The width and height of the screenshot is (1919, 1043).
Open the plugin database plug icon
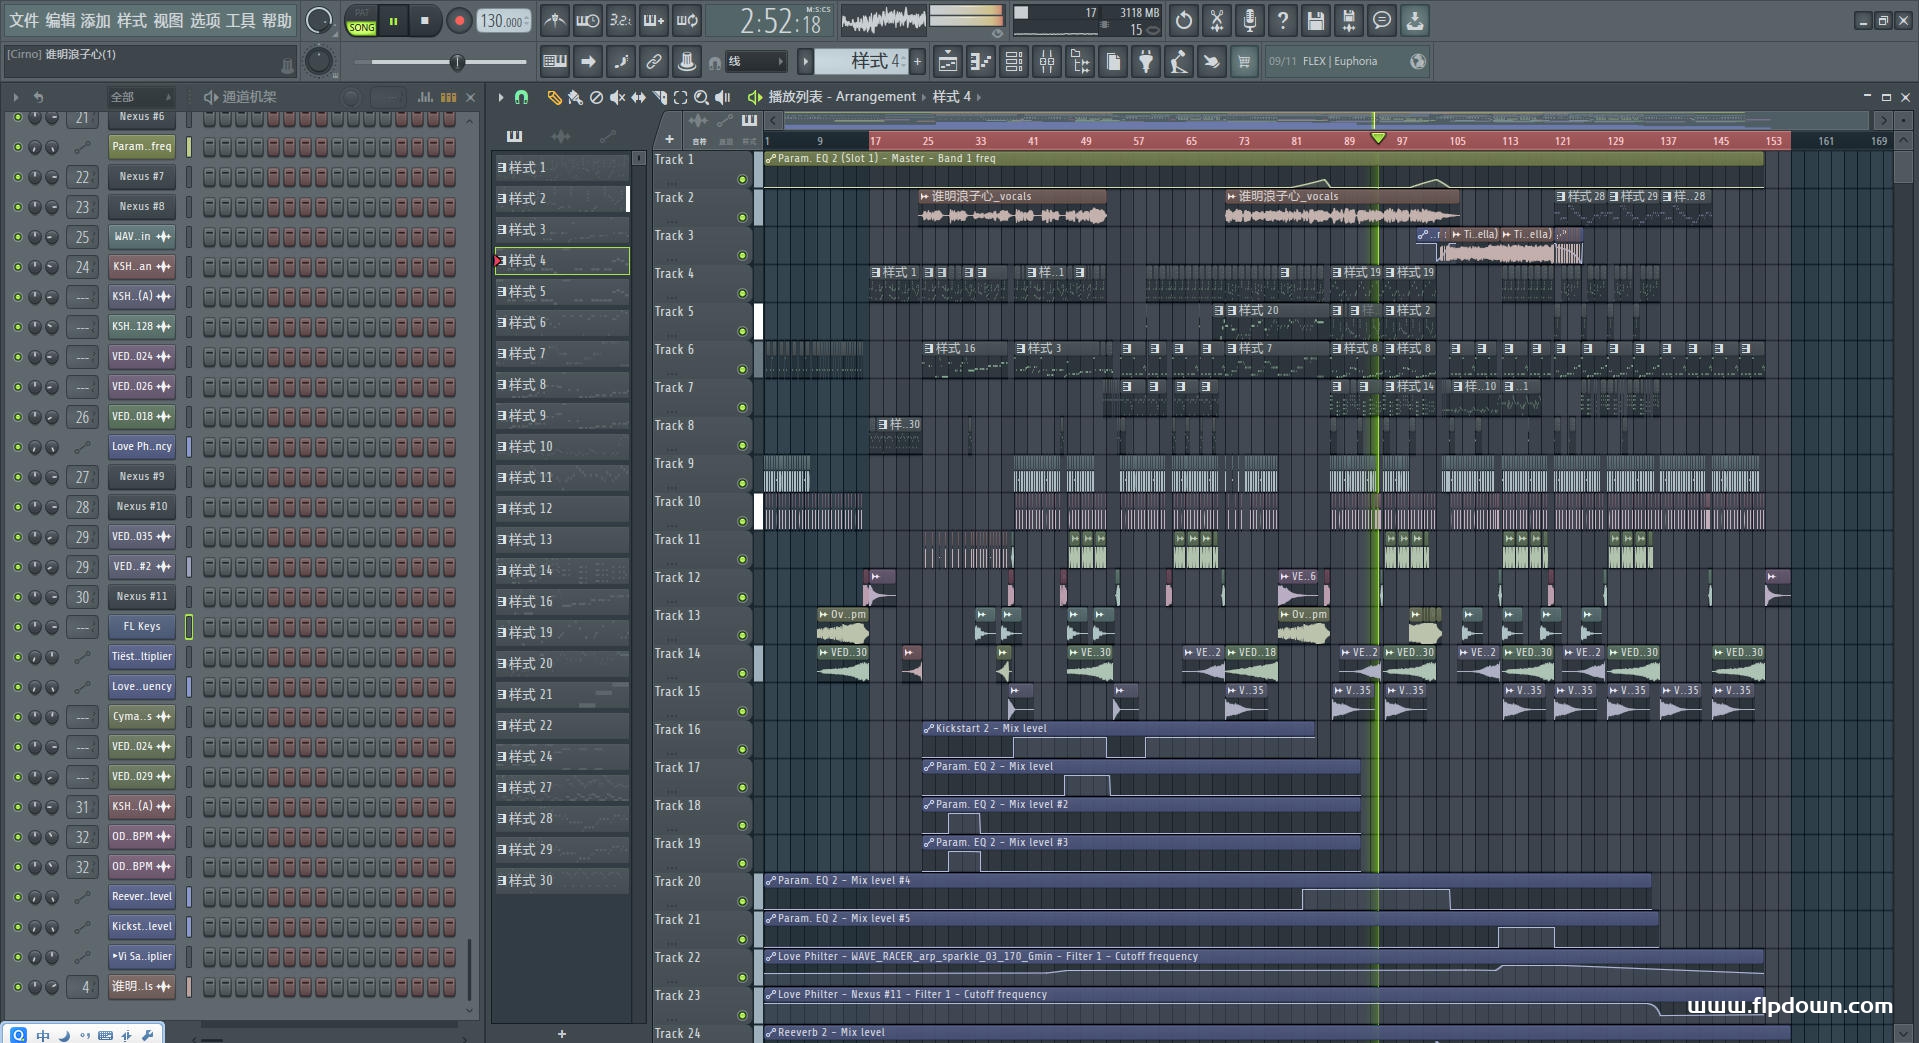click(1146, 62)
